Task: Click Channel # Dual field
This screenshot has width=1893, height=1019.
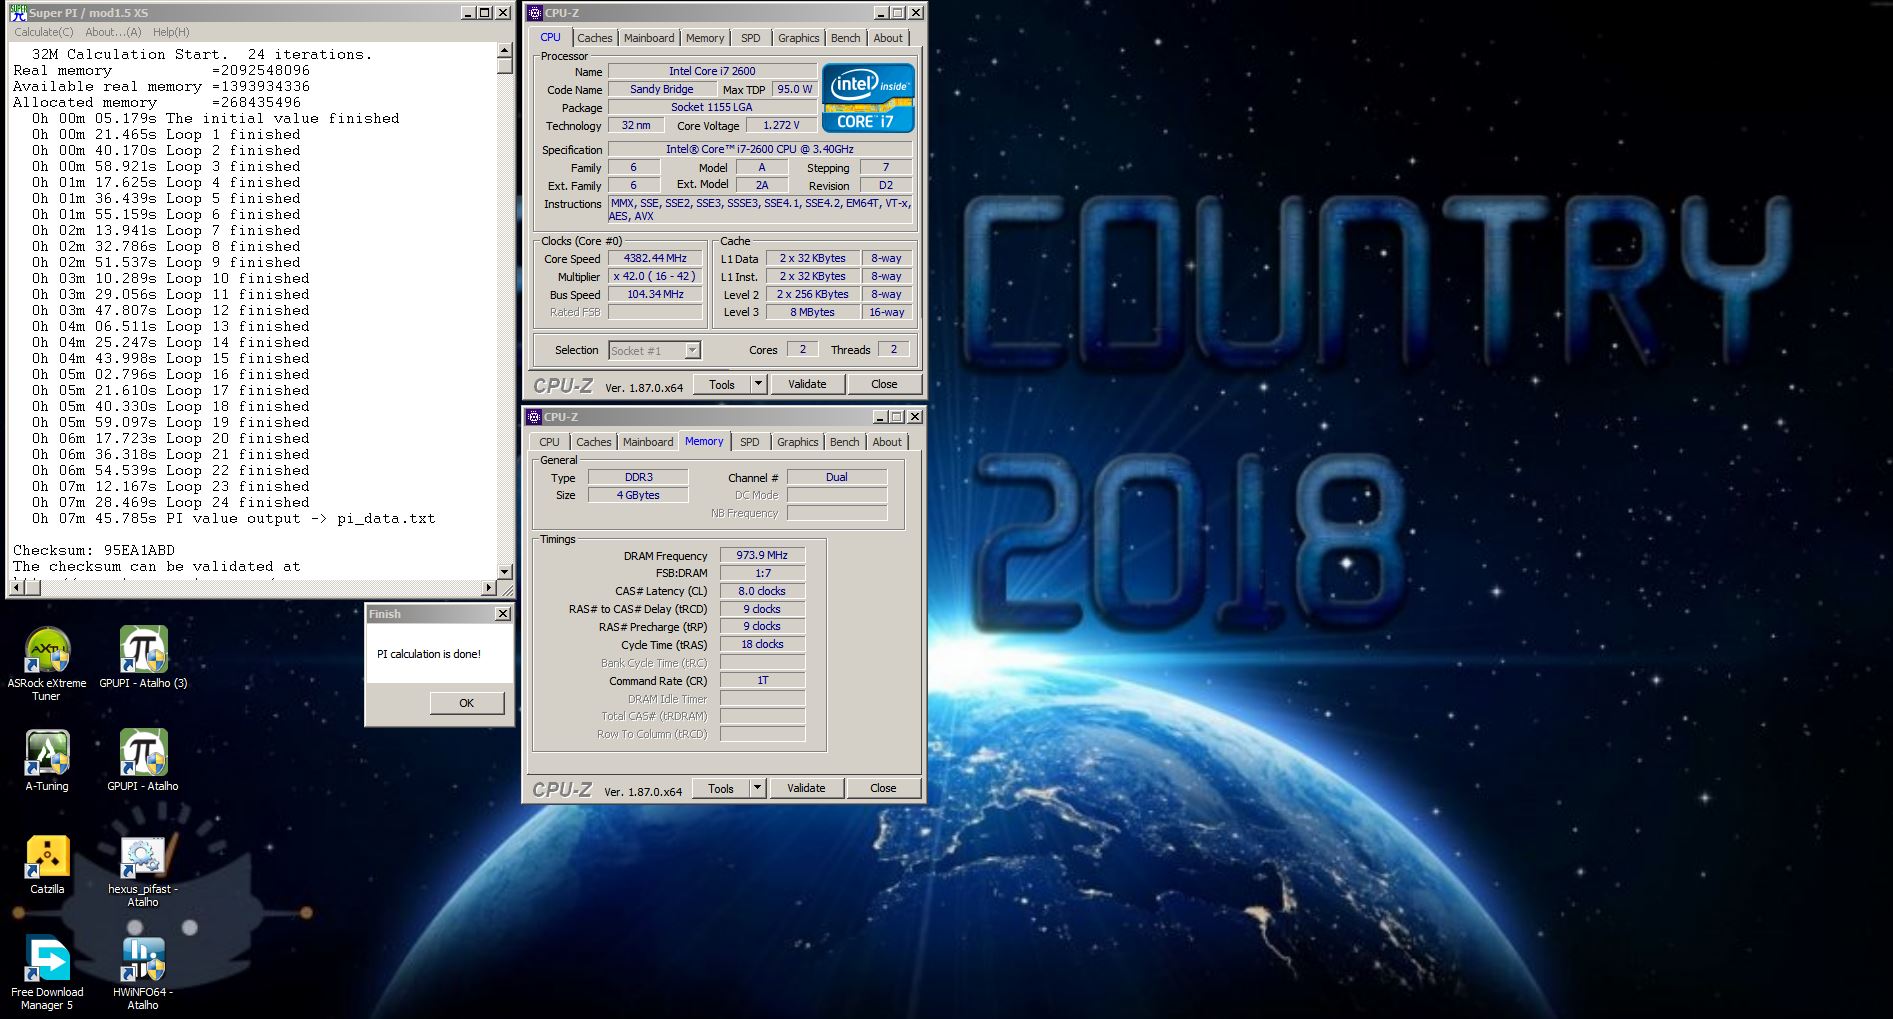Action: point(836,477)
